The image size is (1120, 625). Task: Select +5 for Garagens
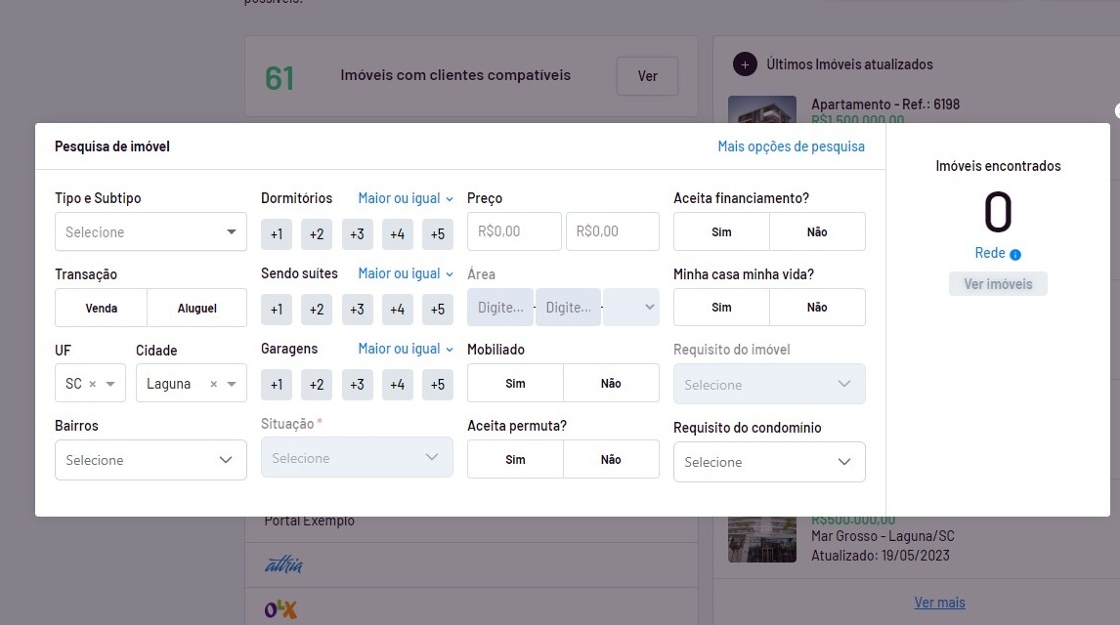tap(437, 385)
